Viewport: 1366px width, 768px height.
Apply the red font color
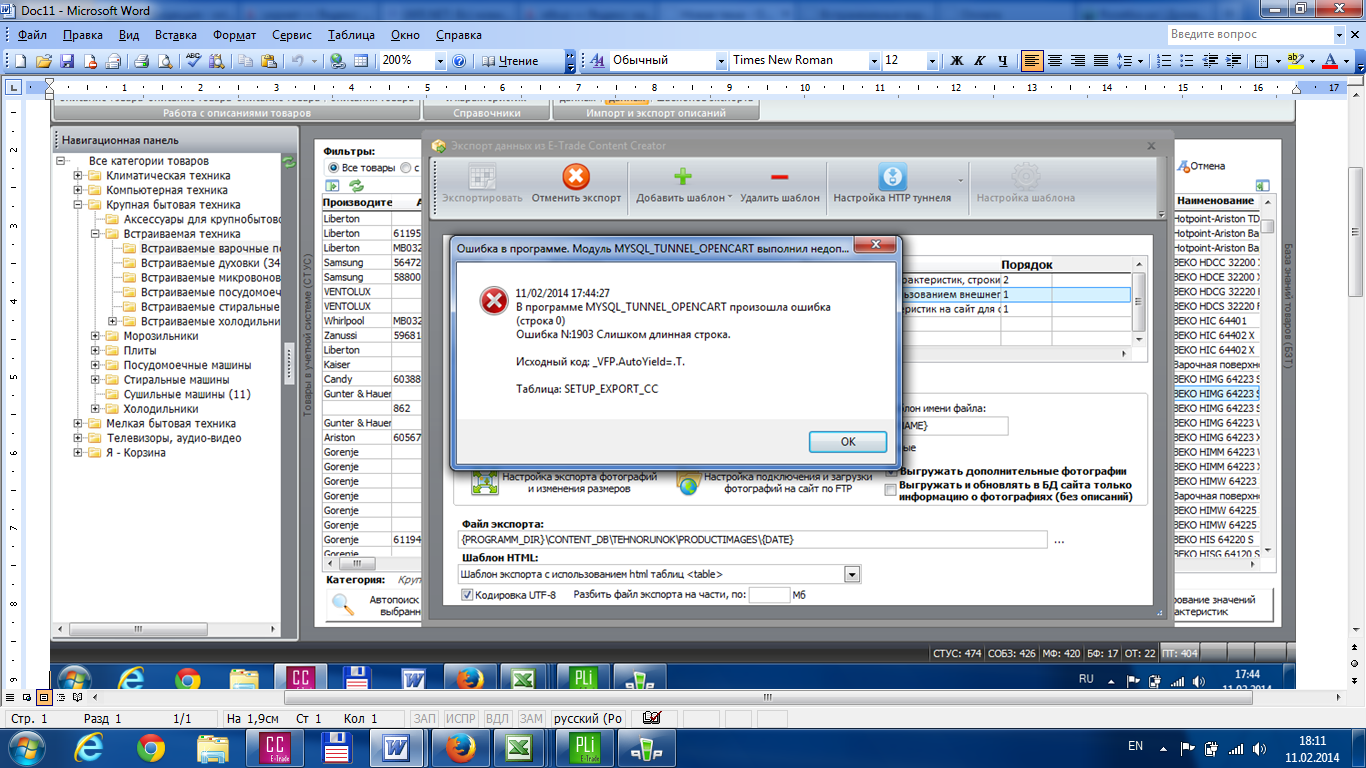(x=1330, y=61)
